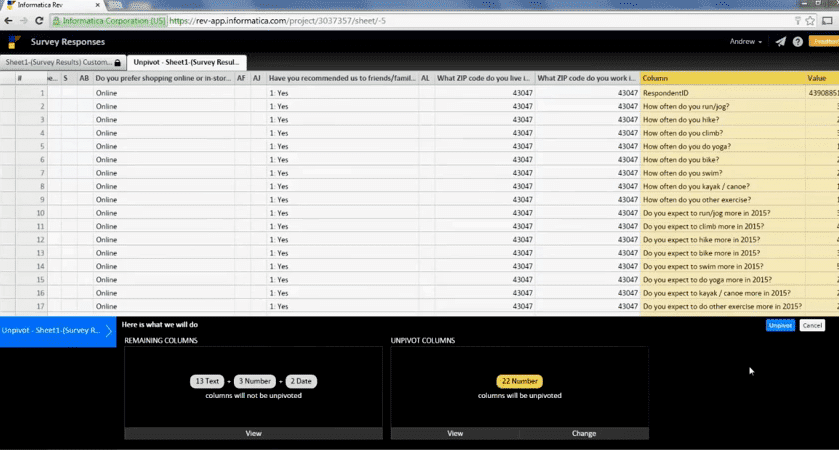This screenshot has height=450, width=839.
Task: Click 'Do you expect to do yoga more' cell
Action: point(722,280)
